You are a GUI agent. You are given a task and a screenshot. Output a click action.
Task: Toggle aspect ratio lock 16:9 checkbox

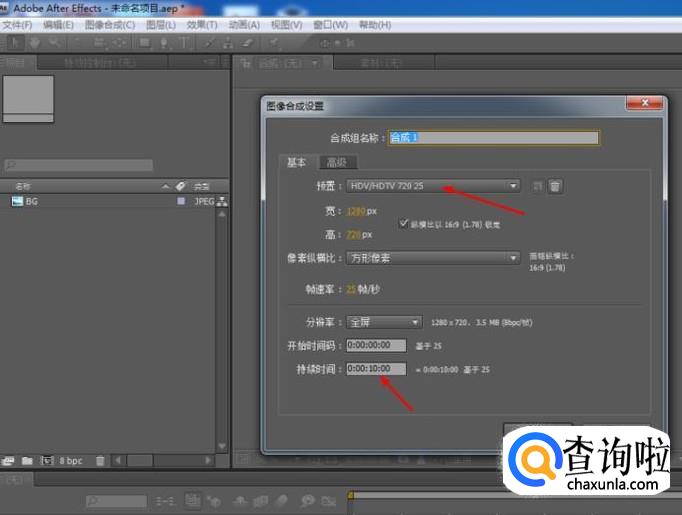(403, 224)
